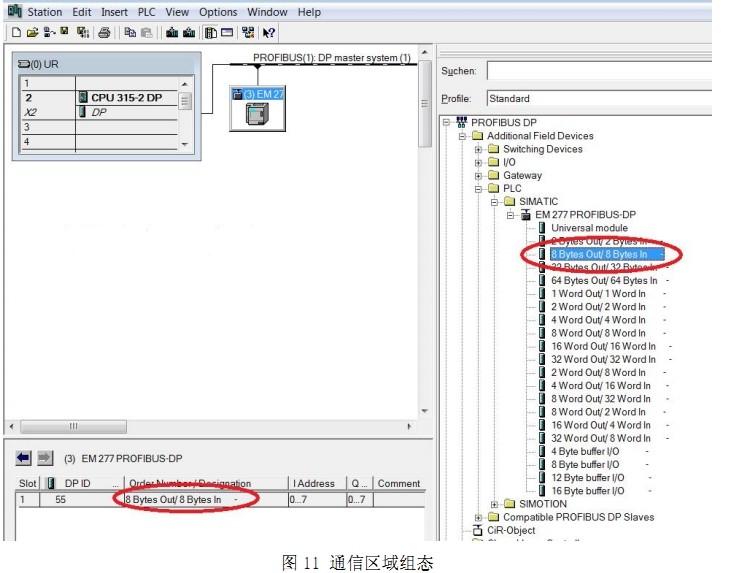This screenshot has width=731, height=573.
Task: Click the station window vertical scroll-down arrow
Action: point(425,411)
